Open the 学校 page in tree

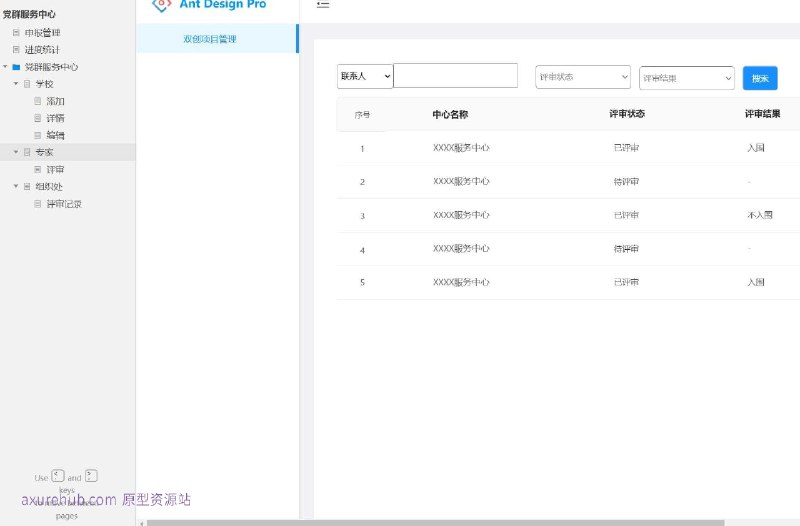click(44, 84)
